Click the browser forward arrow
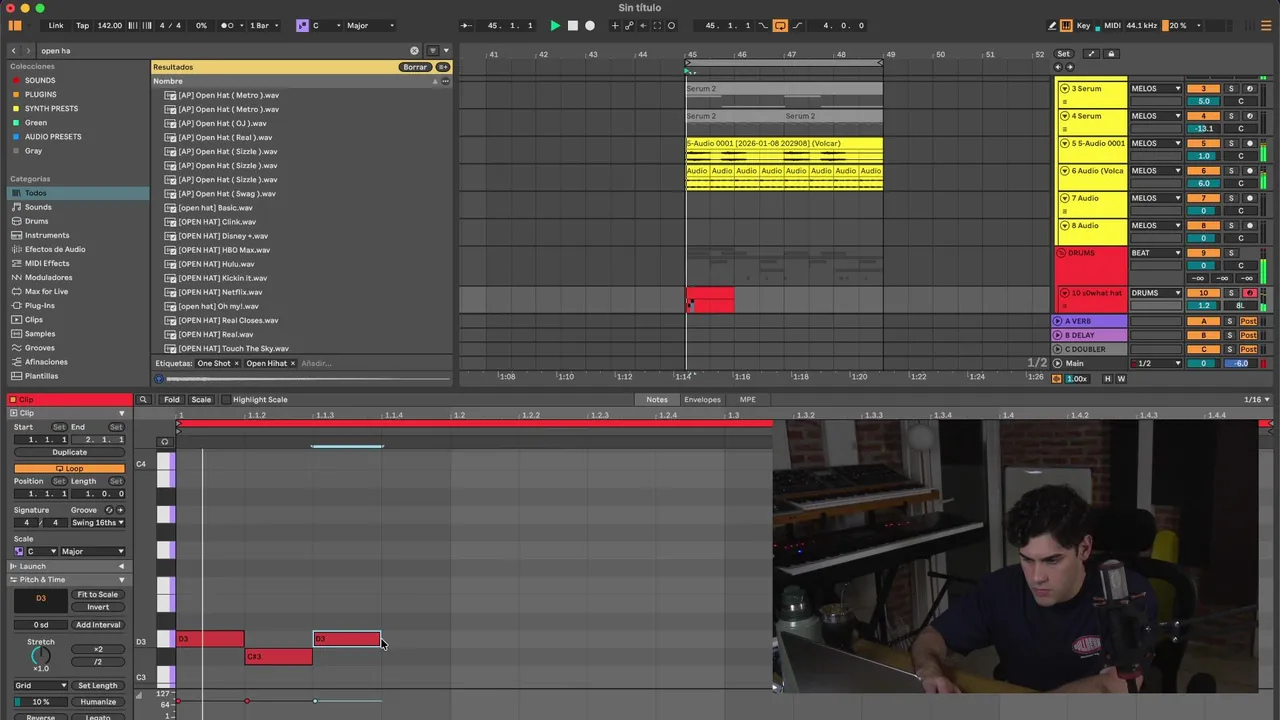 pyautogui.click(x=28, y=50)
